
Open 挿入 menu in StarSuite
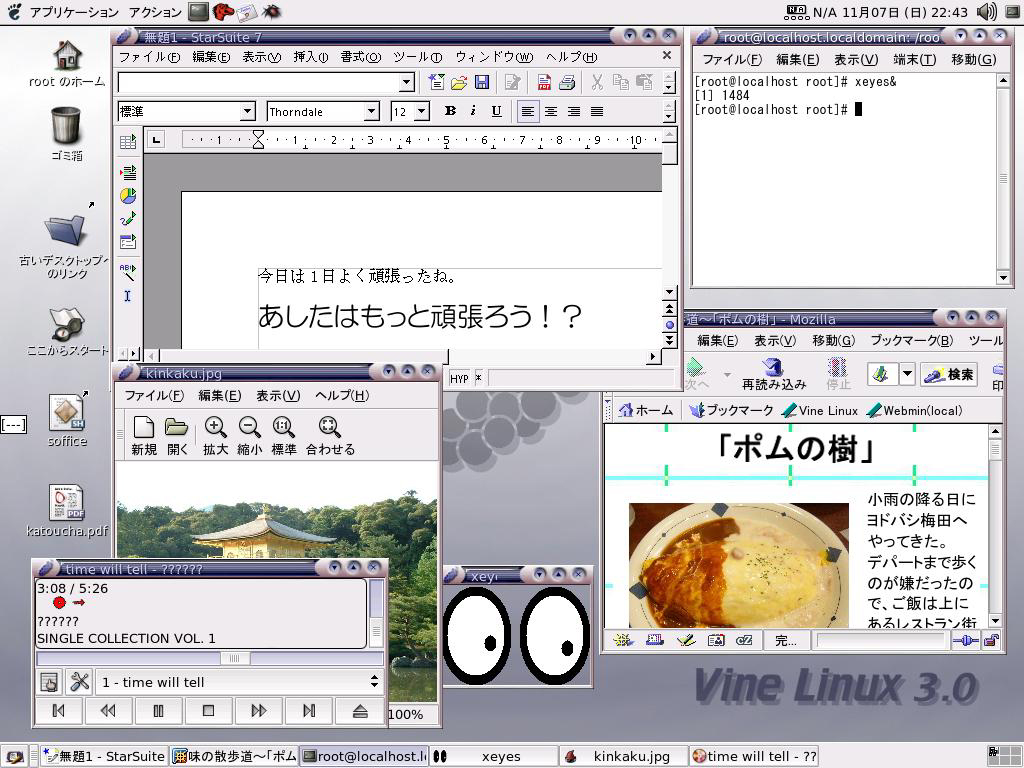tap(310, 57)
